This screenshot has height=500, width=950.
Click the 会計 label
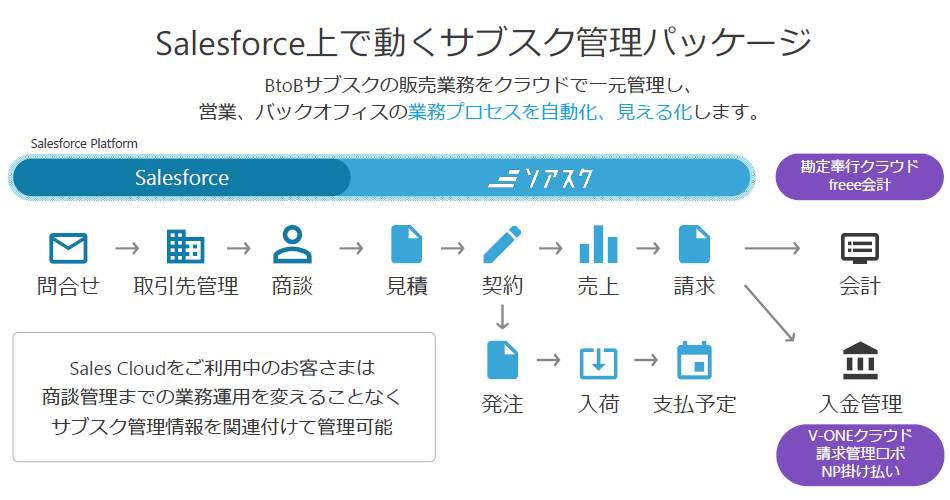point(860,285)
